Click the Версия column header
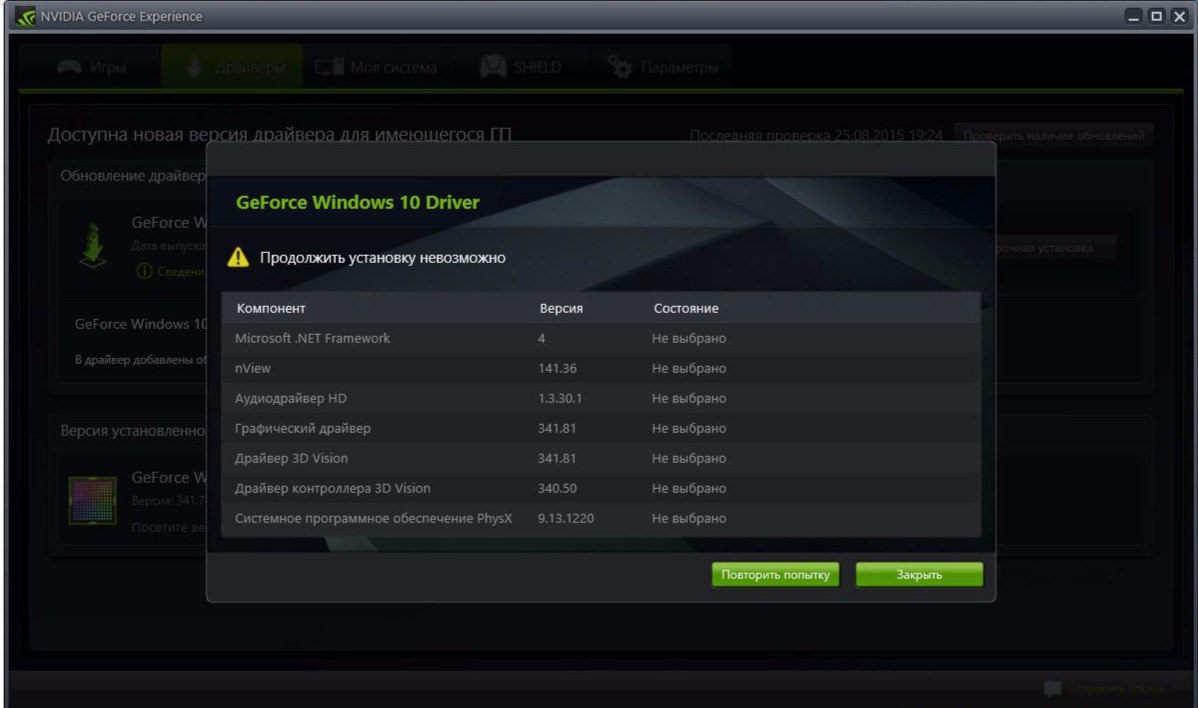Viewport: 1198px width, 708px height. coord(561,309)
